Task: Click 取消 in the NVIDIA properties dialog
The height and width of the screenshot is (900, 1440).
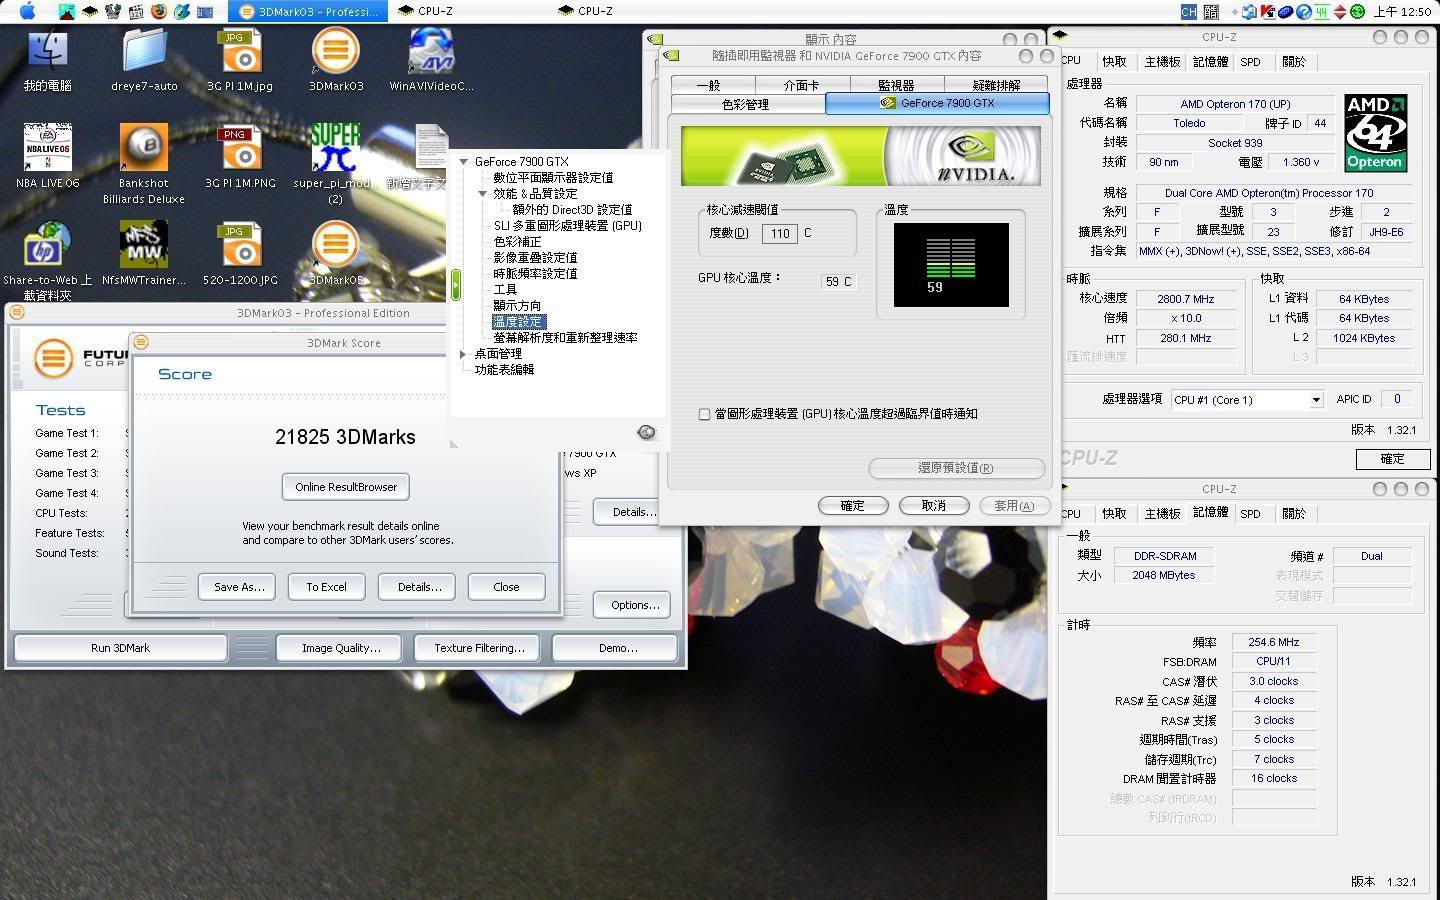Action: (x=934, y=506)
